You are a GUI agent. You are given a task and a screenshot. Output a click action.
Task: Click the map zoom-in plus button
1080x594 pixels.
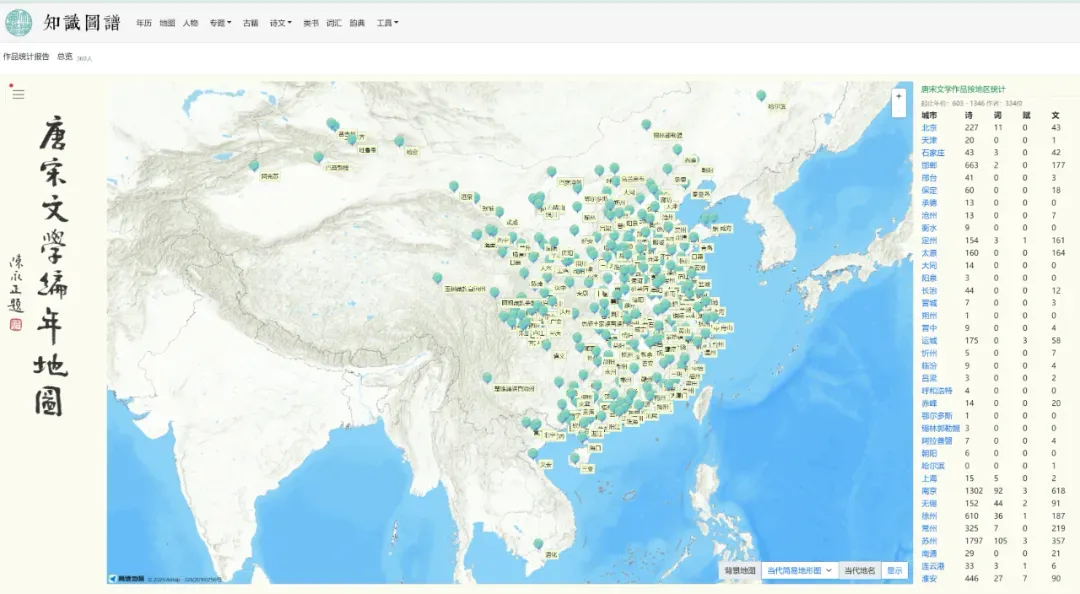coord(899,97)
